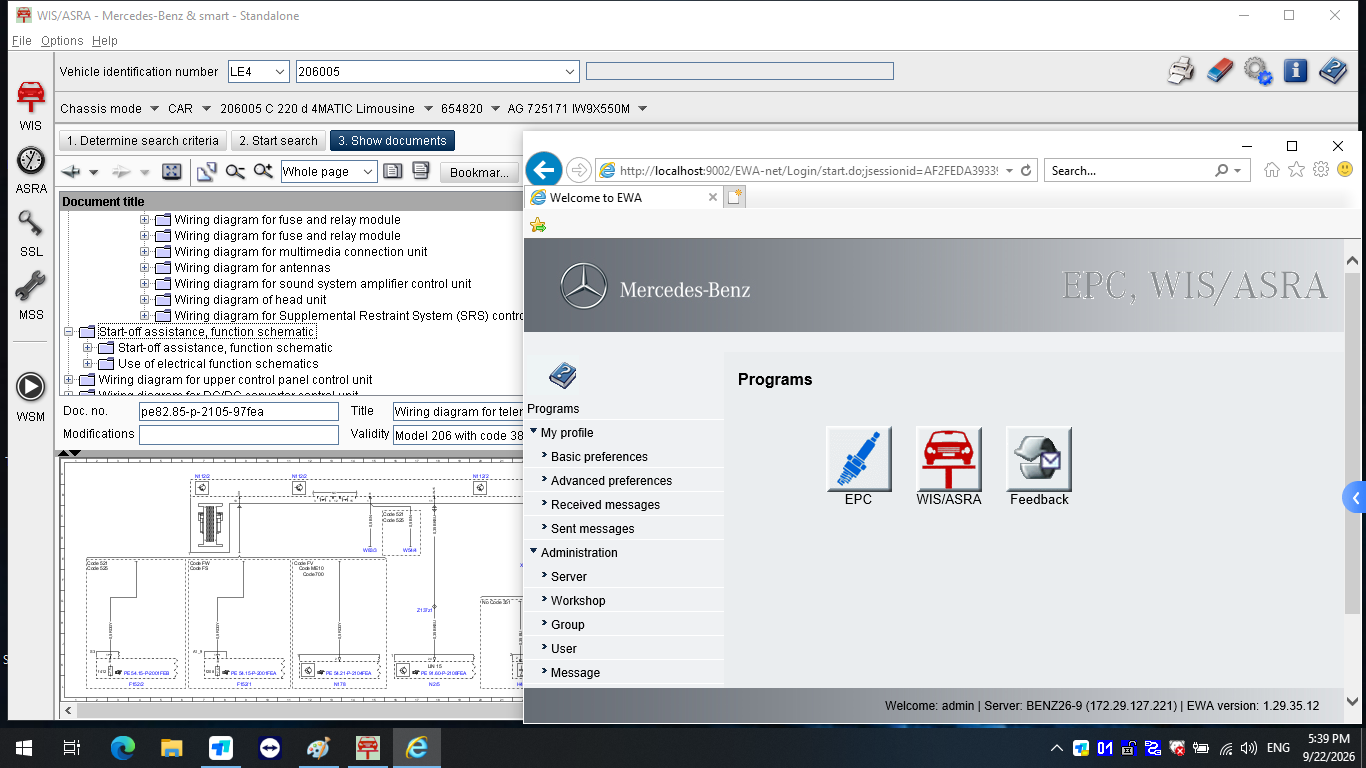The image size is (1366, 768).
Task: Go back in the browser window
Action: [543, 170]
